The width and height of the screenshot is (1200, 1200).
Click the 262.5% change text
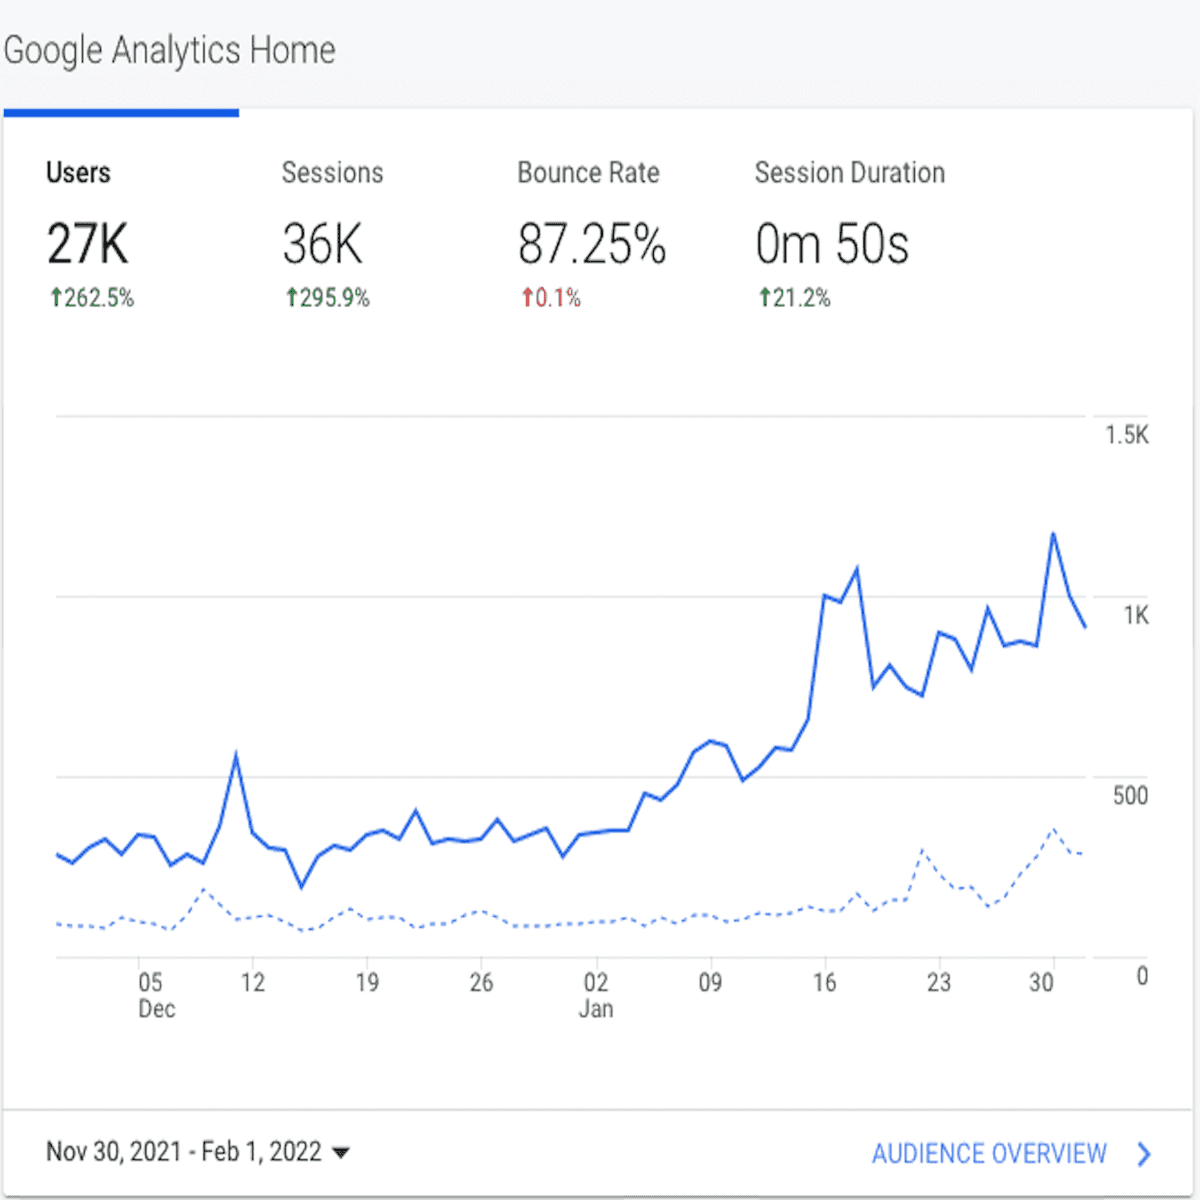[x=99, y=297]
